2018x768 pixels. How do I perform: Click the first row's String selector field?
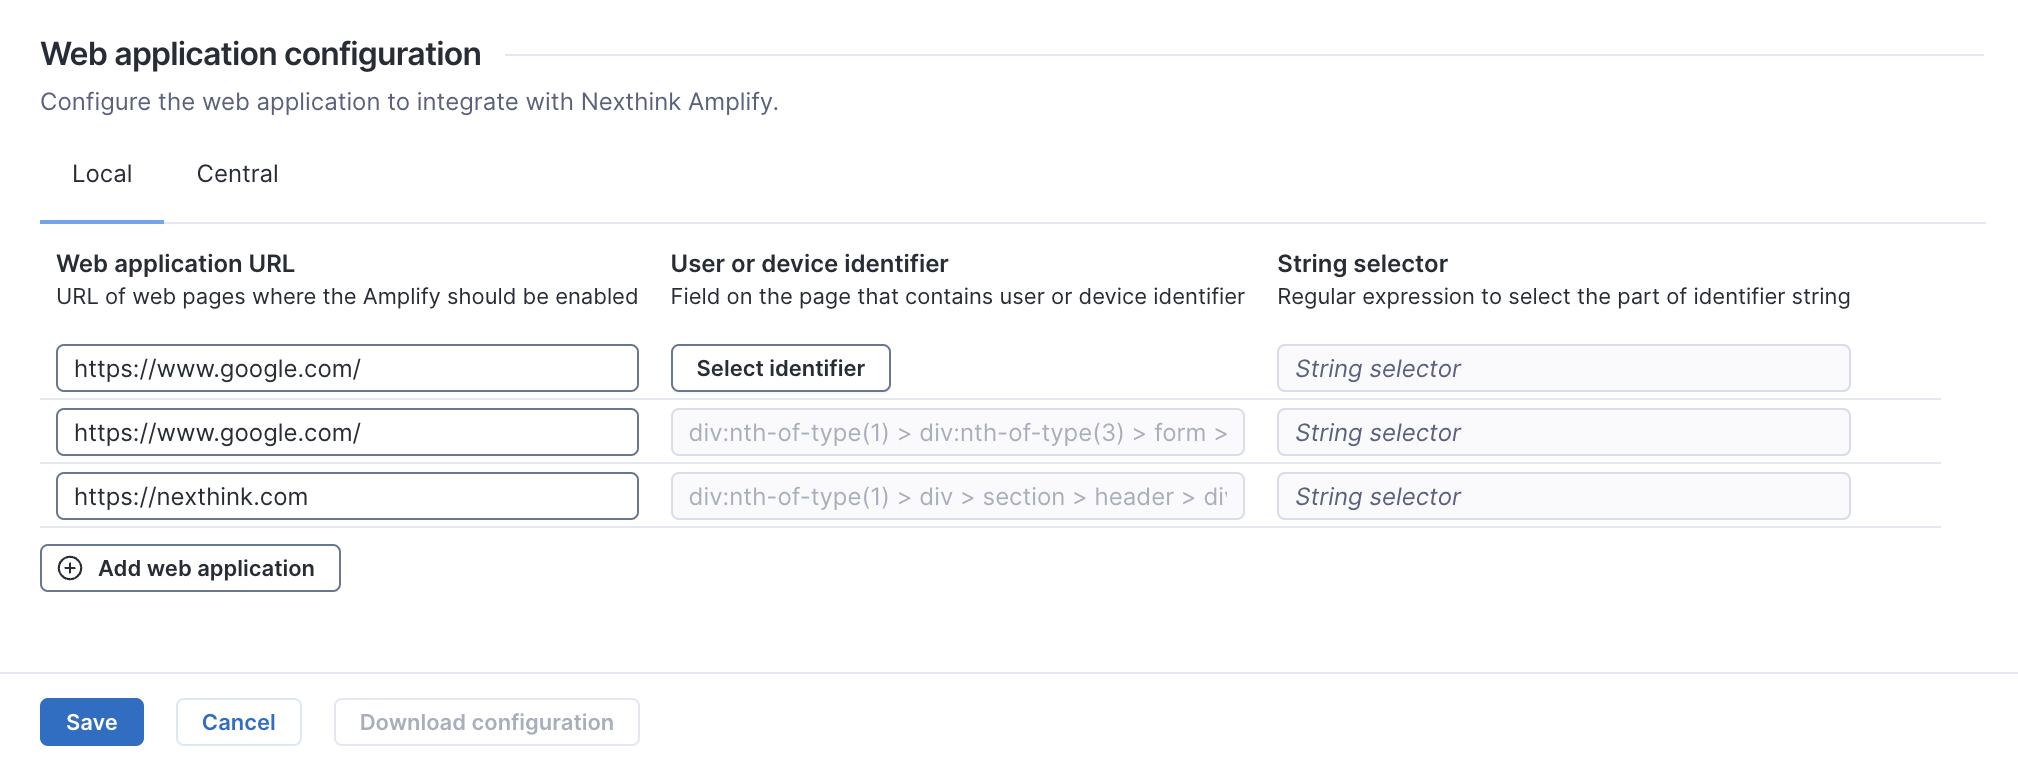1562,368
